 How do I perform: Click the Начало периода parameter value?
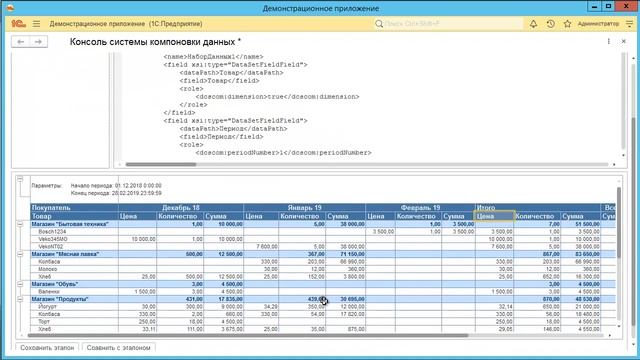click(138, 186)
